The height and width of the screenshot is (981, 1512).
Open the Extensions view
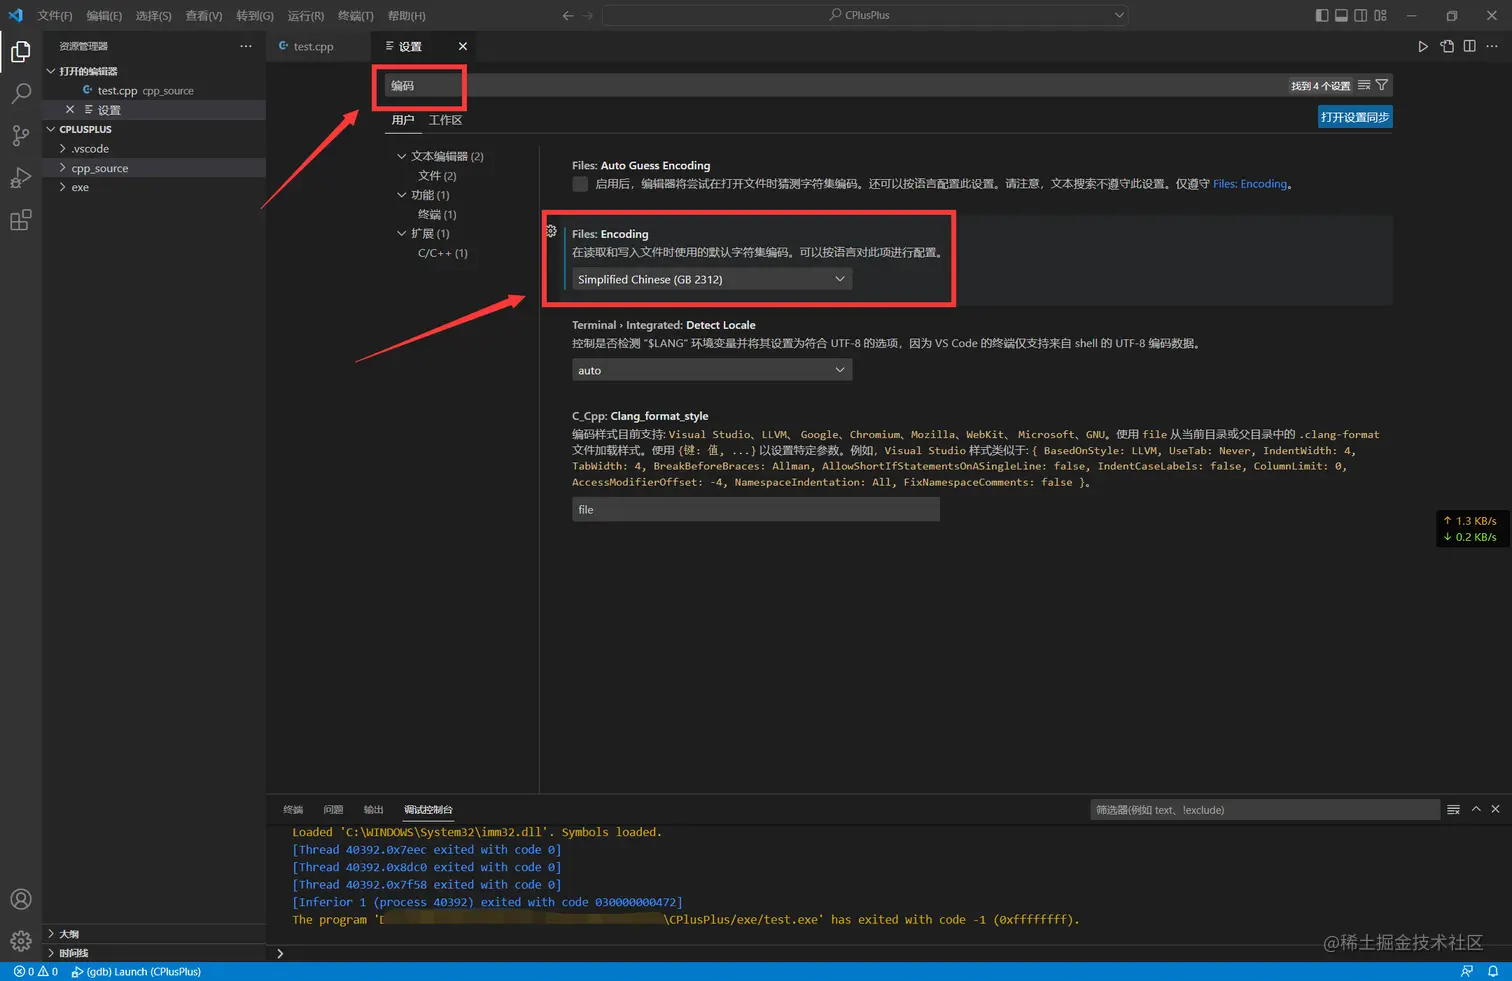click(x=21, y=220)
